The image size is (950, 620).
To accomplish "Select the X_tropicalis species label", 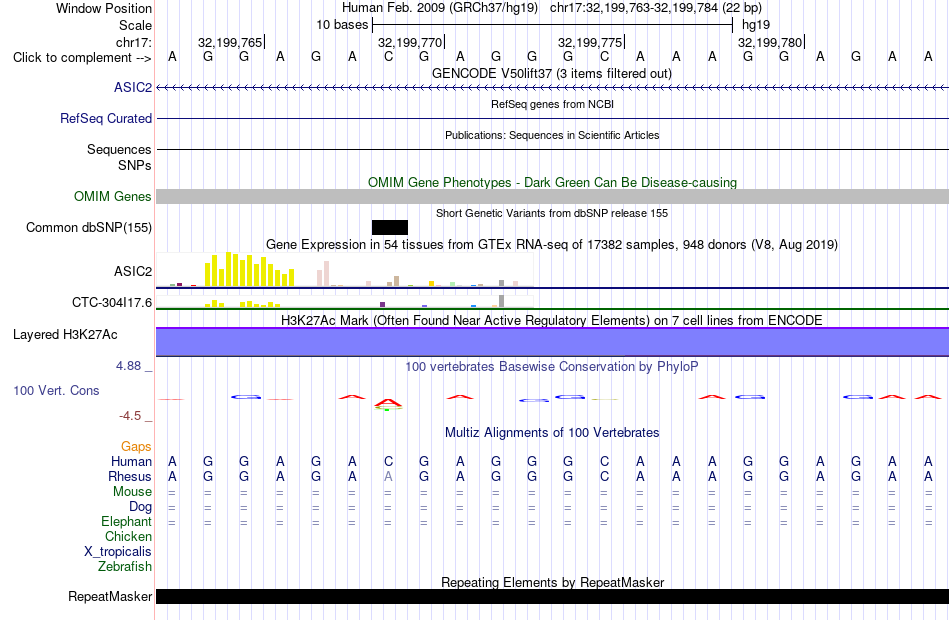I will 118,552.
